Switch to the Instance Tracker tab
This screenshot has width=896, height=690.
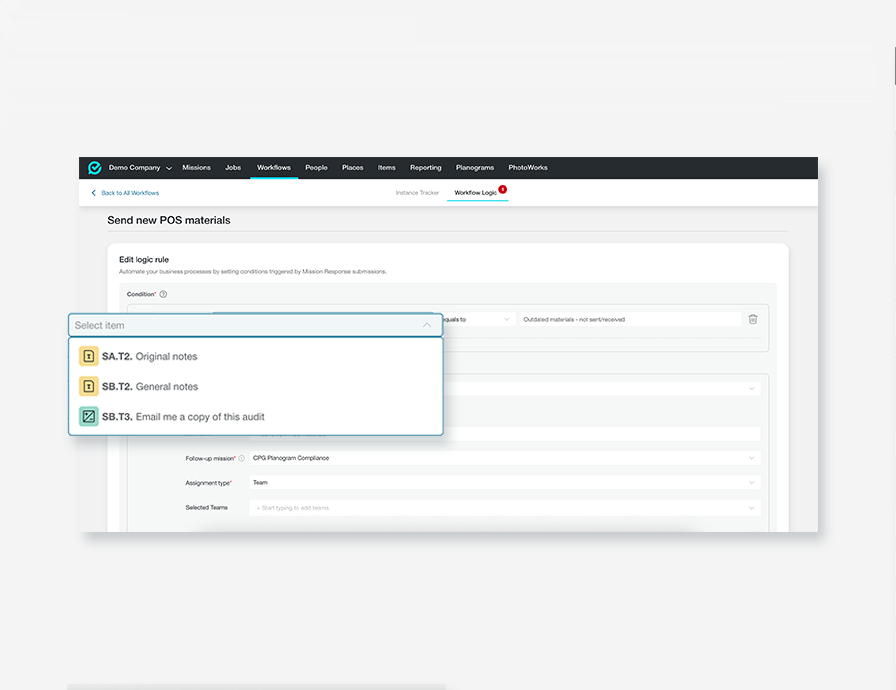click(417, 192)
